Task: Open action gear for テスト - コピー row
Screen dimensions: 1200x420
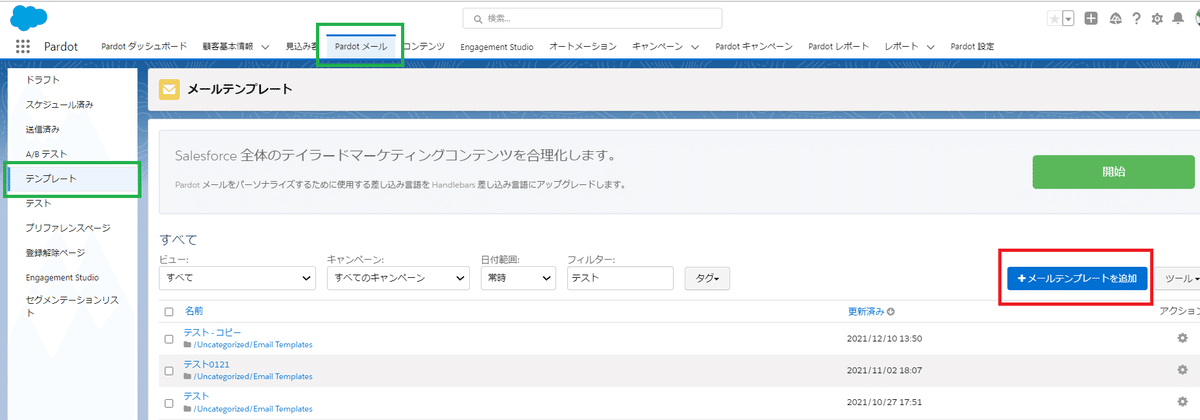Action: click(x=1182, y=338)
